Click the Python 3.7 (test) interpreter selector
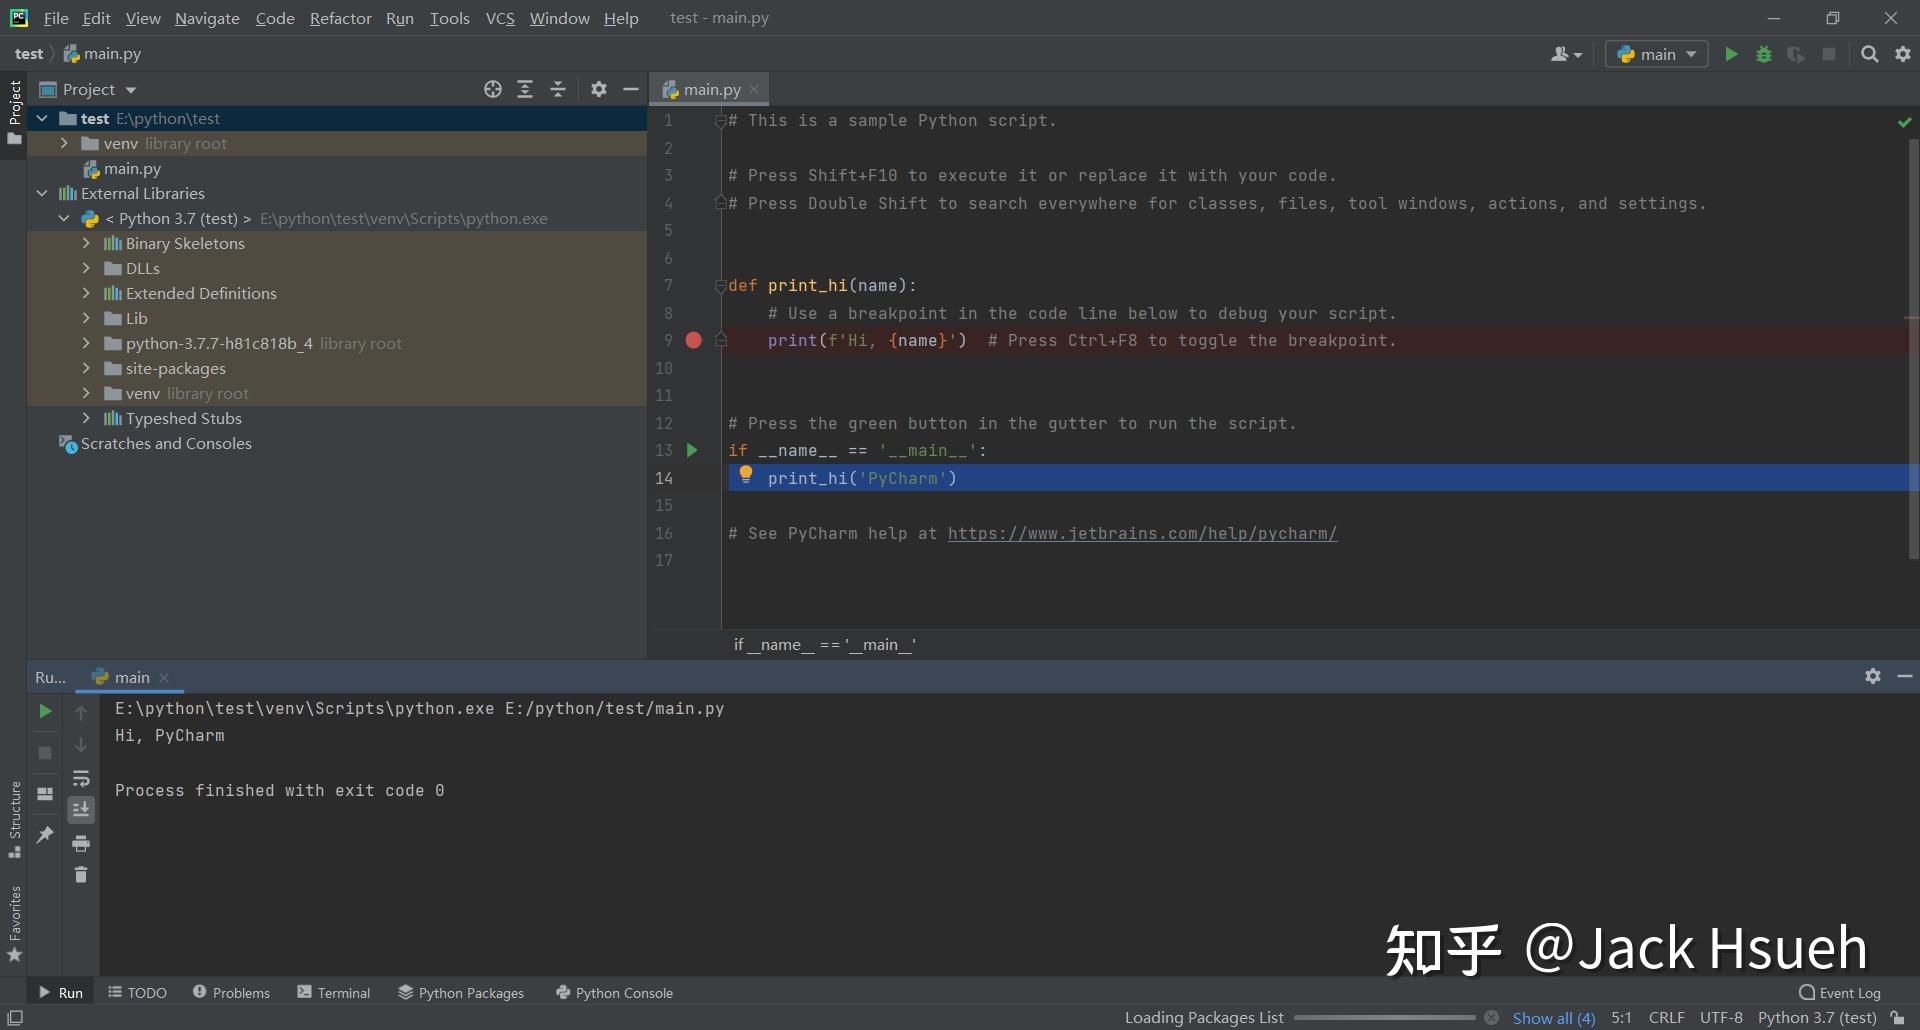1920x1030 pixels. click(1817, 1017)
